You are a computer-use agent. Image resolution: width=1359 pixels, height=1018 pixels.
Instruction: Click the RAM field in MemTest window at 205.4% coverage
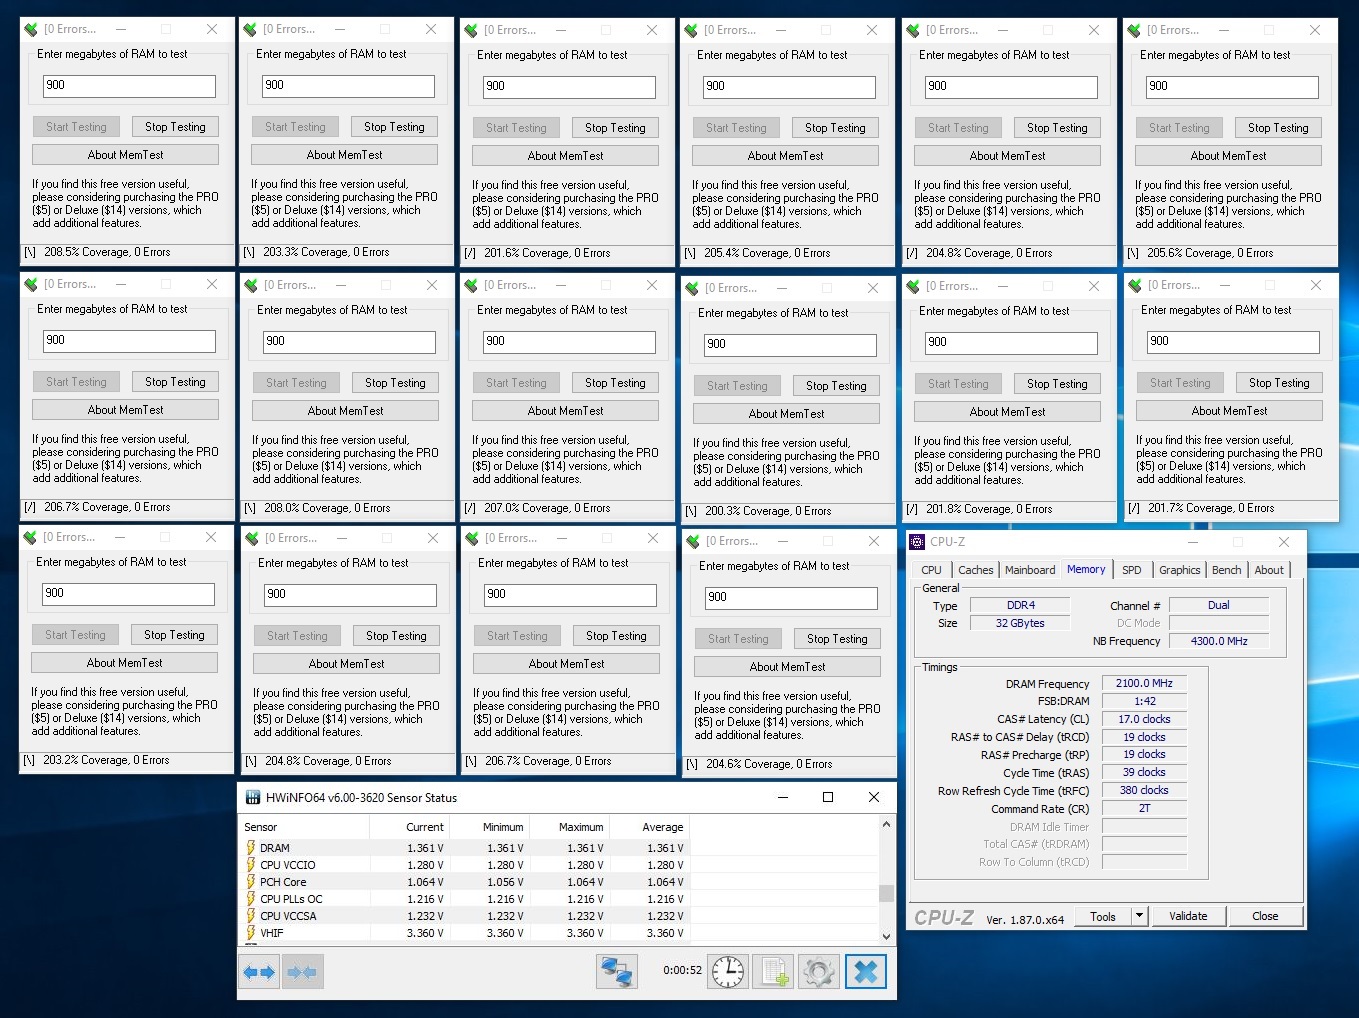coord(789,87)
